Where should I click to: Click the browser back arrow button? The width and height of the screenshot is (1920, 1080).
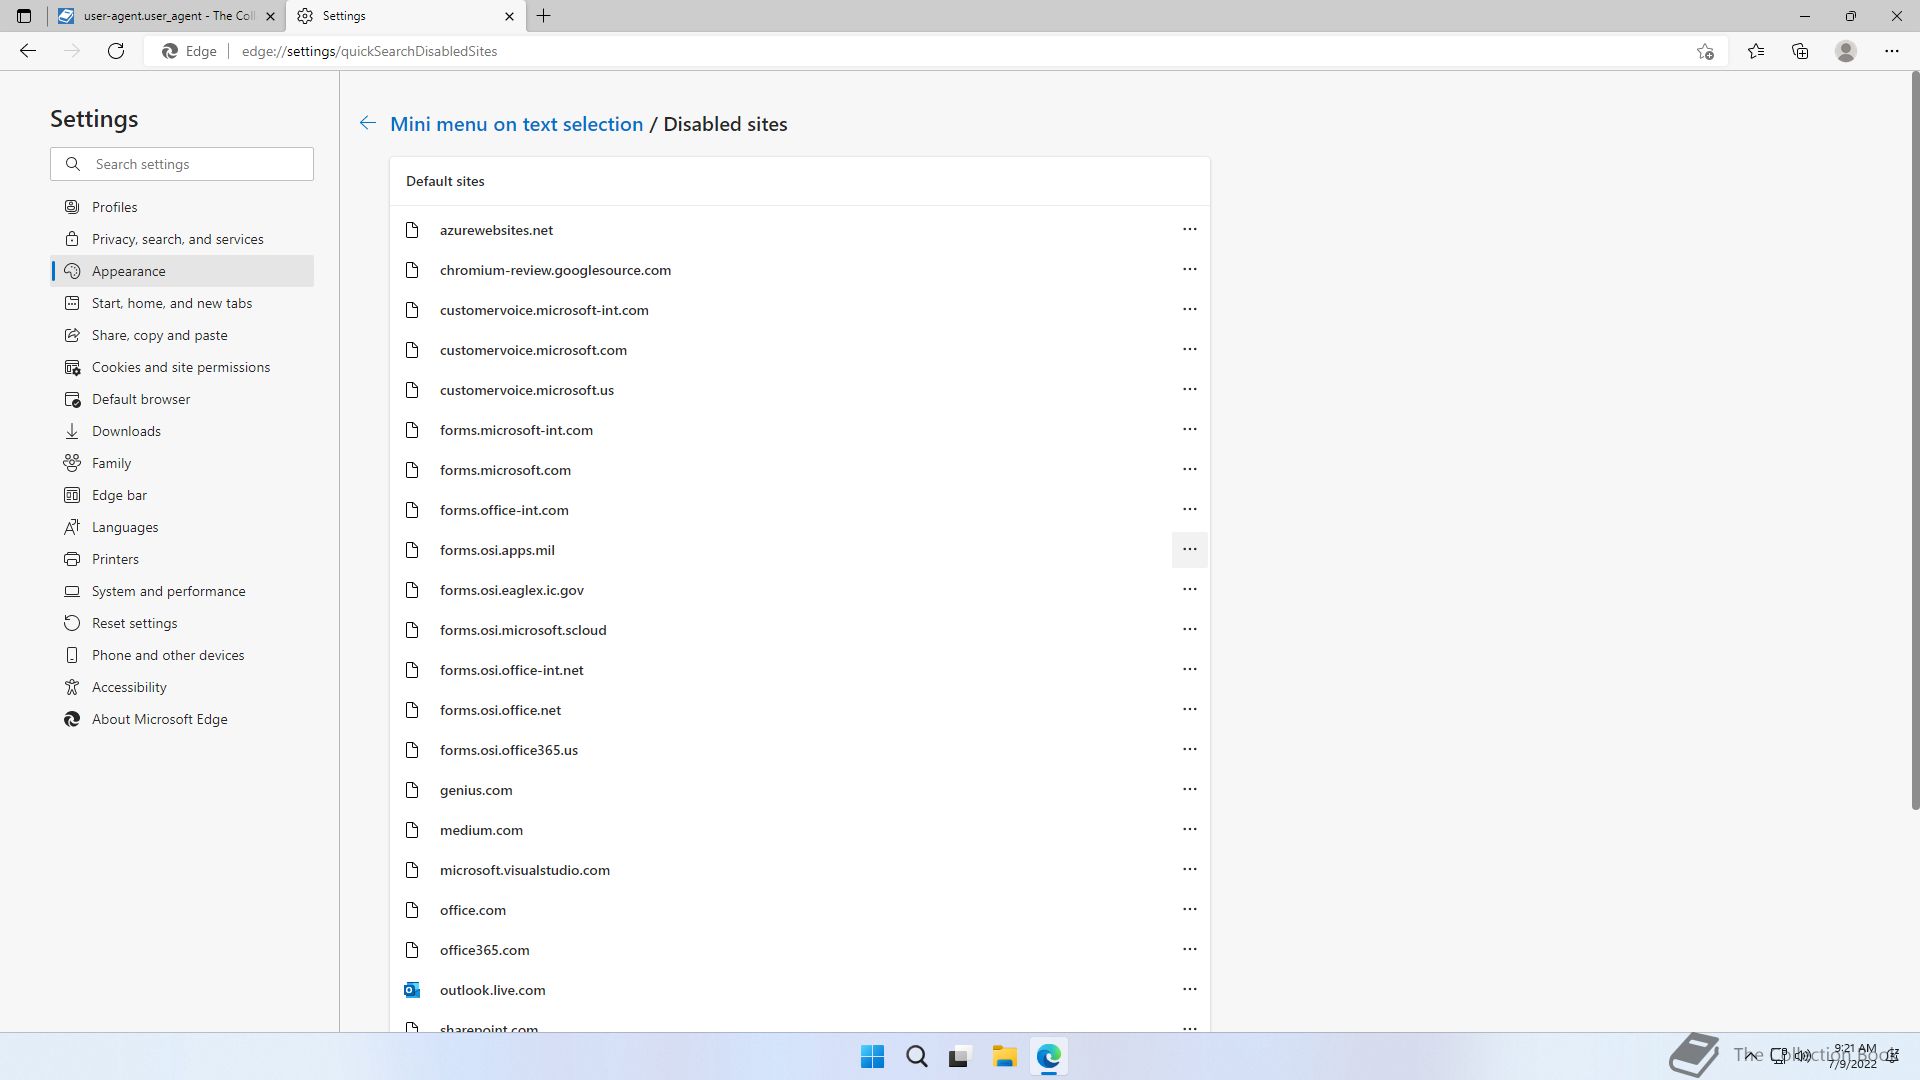tap(28, 51)
